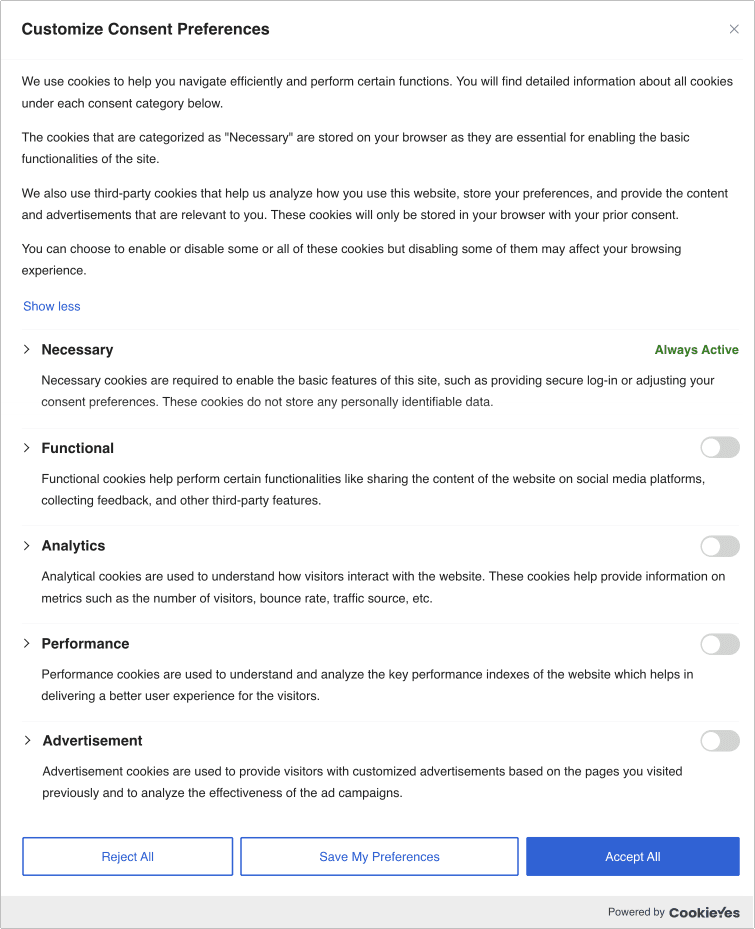Image resolution: width=755 pixels, height=929 pixels.
Task: Enable the Functional cookies toggle
Action: [720, 448]
